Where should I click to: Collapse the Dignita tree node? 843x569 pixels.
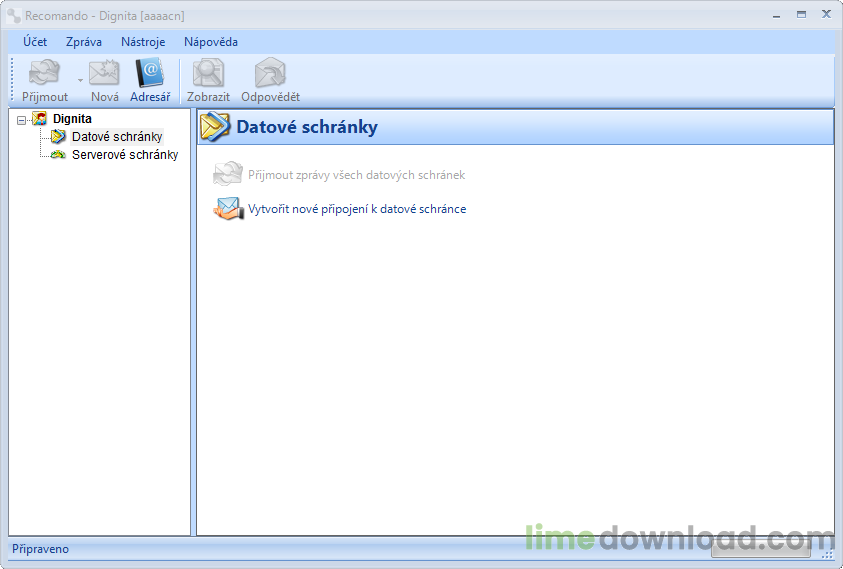[22, 120]
